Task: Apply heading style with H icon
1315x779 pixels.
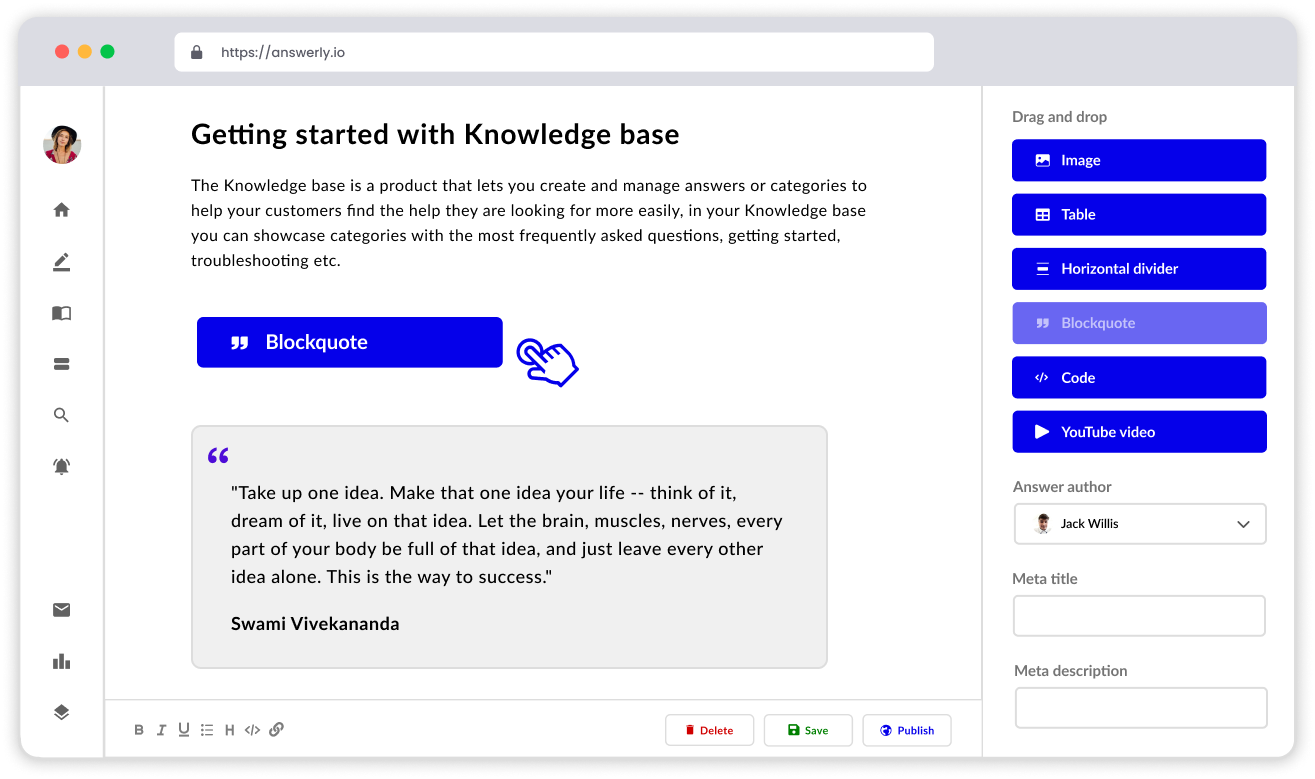Action: pos(229,730)
